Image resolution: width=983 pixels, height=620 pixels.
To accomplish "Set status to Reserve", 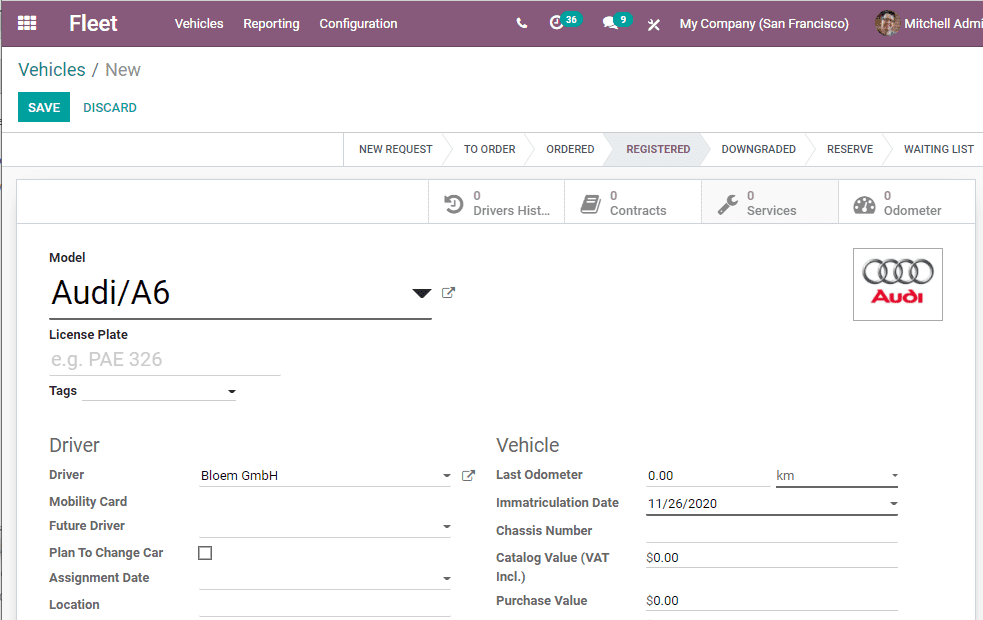I will [849, 149].
